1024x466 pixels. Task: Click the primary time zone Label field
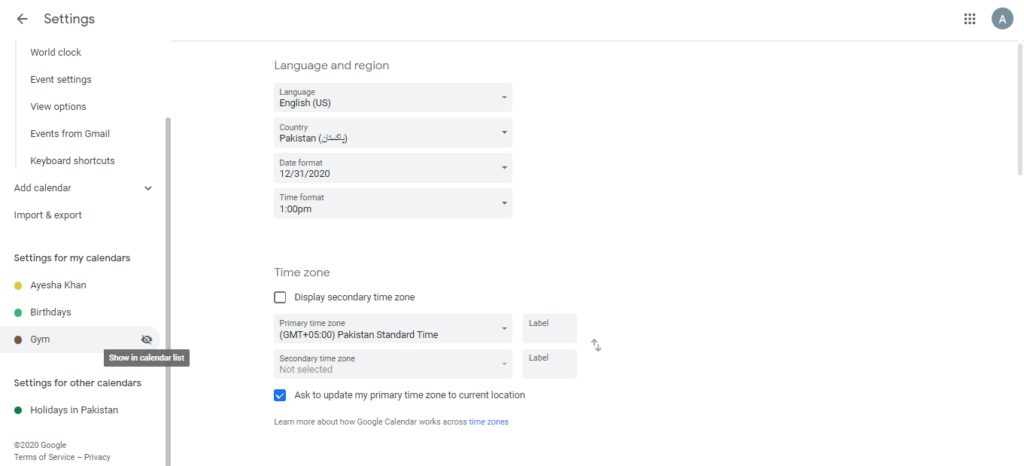(x=550, y=328)
